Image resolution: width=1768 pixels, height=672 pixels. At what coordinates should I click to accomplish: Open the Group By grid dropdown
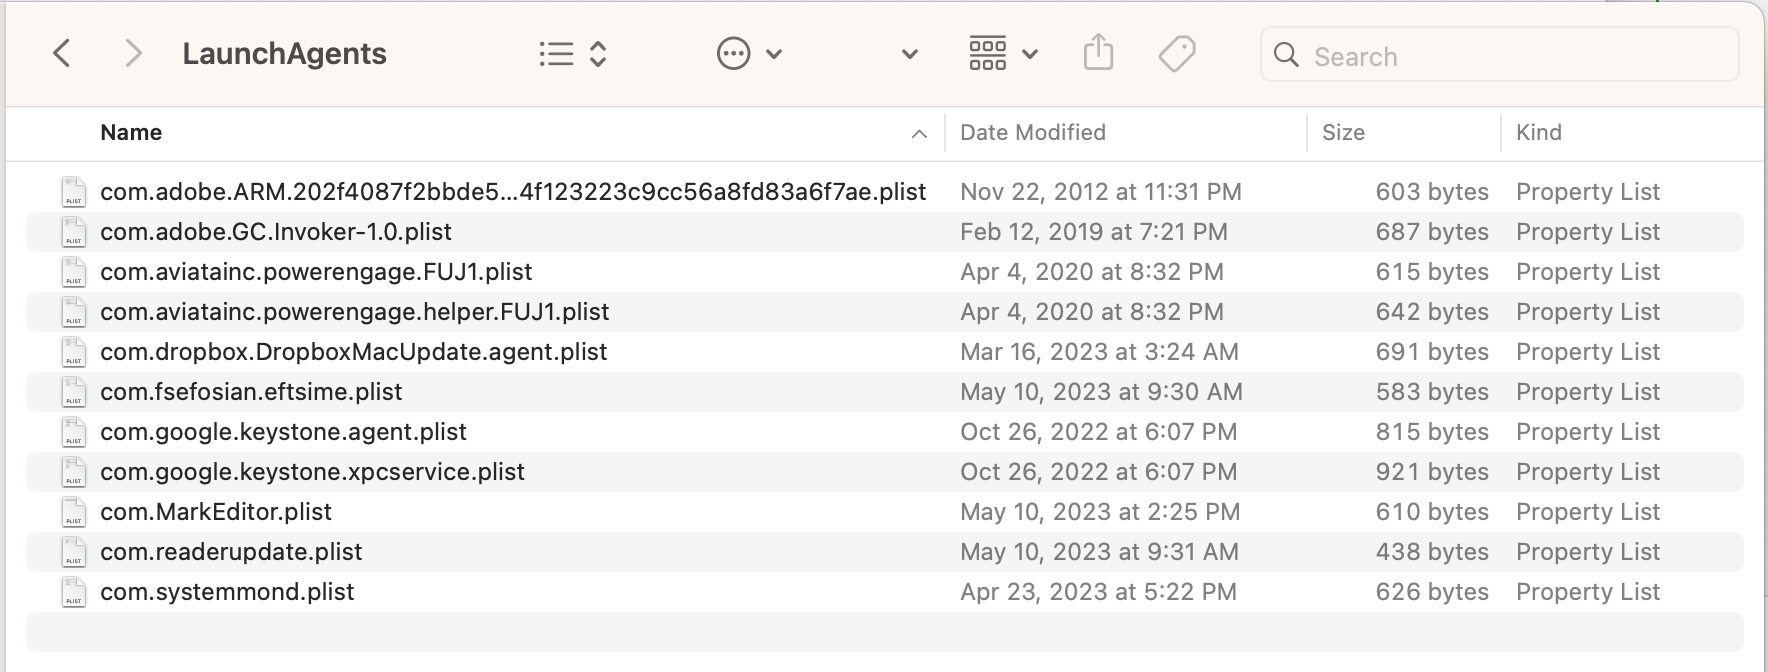tap(1003, 53)
